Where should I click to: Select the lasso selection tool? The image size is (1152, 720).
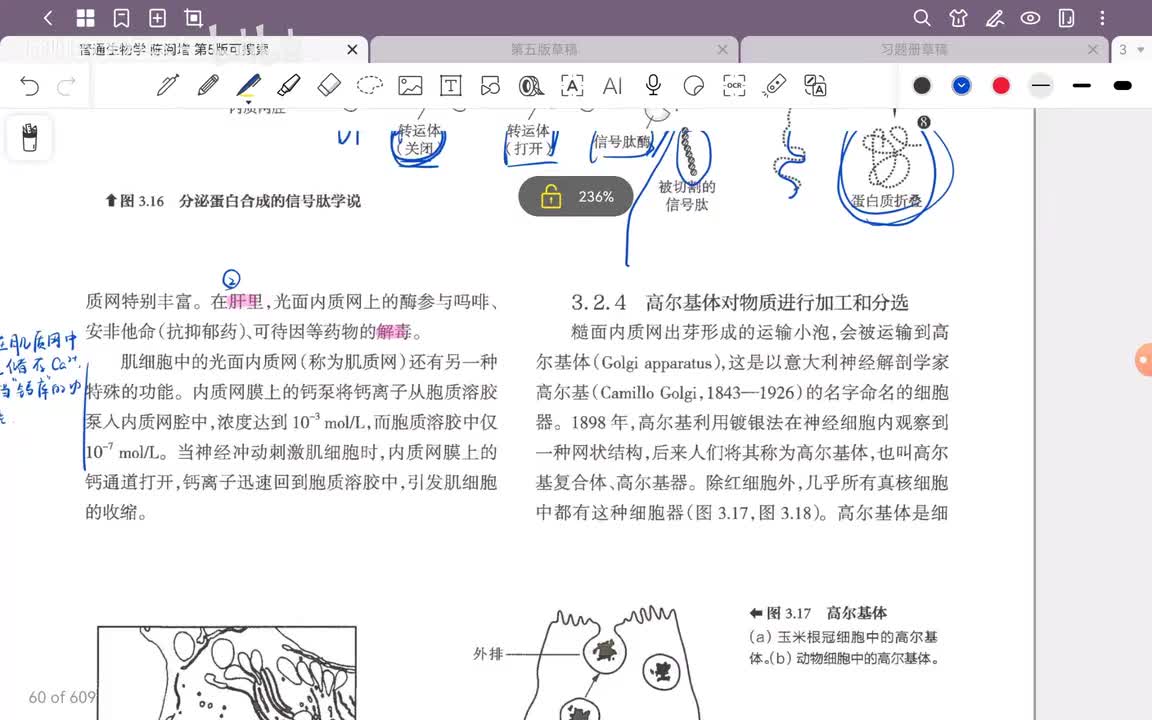point(370,85)
